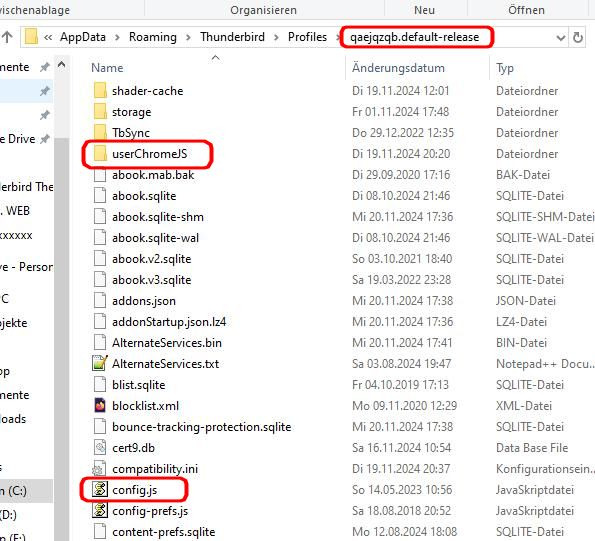This screenshot has height=541, width=595.
Task: Go to the Thunderbird breadcrumb folder
Action: point(232,37)
